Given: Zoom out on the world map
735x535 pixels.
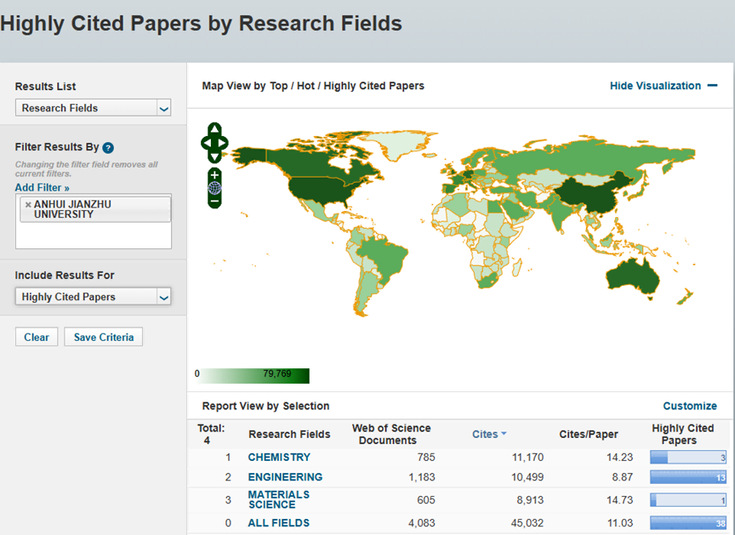Looking at the screenshot, I should [214, 201].
